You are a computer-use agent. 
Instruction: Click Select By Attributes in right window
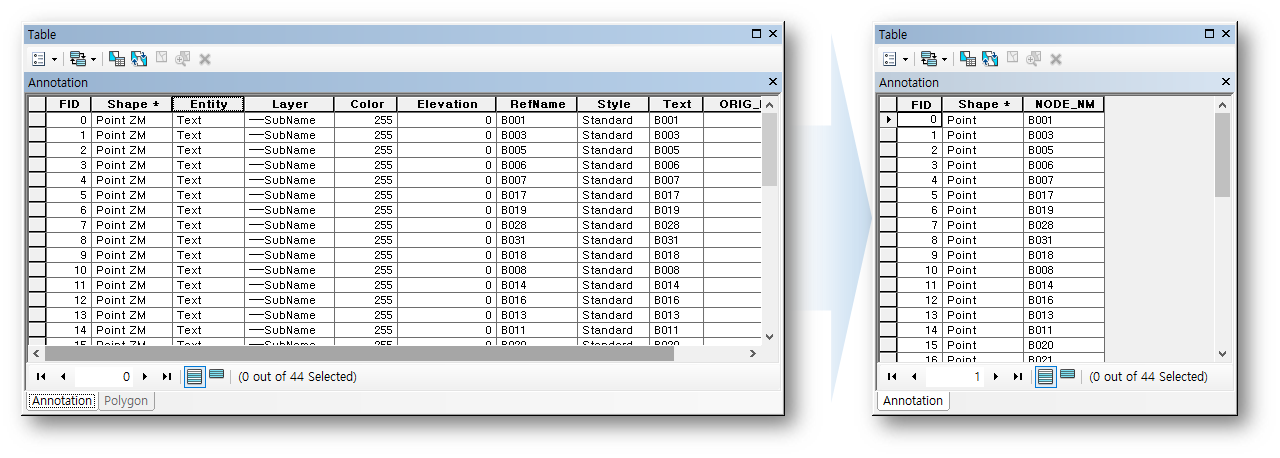click(x=968, y=59)
